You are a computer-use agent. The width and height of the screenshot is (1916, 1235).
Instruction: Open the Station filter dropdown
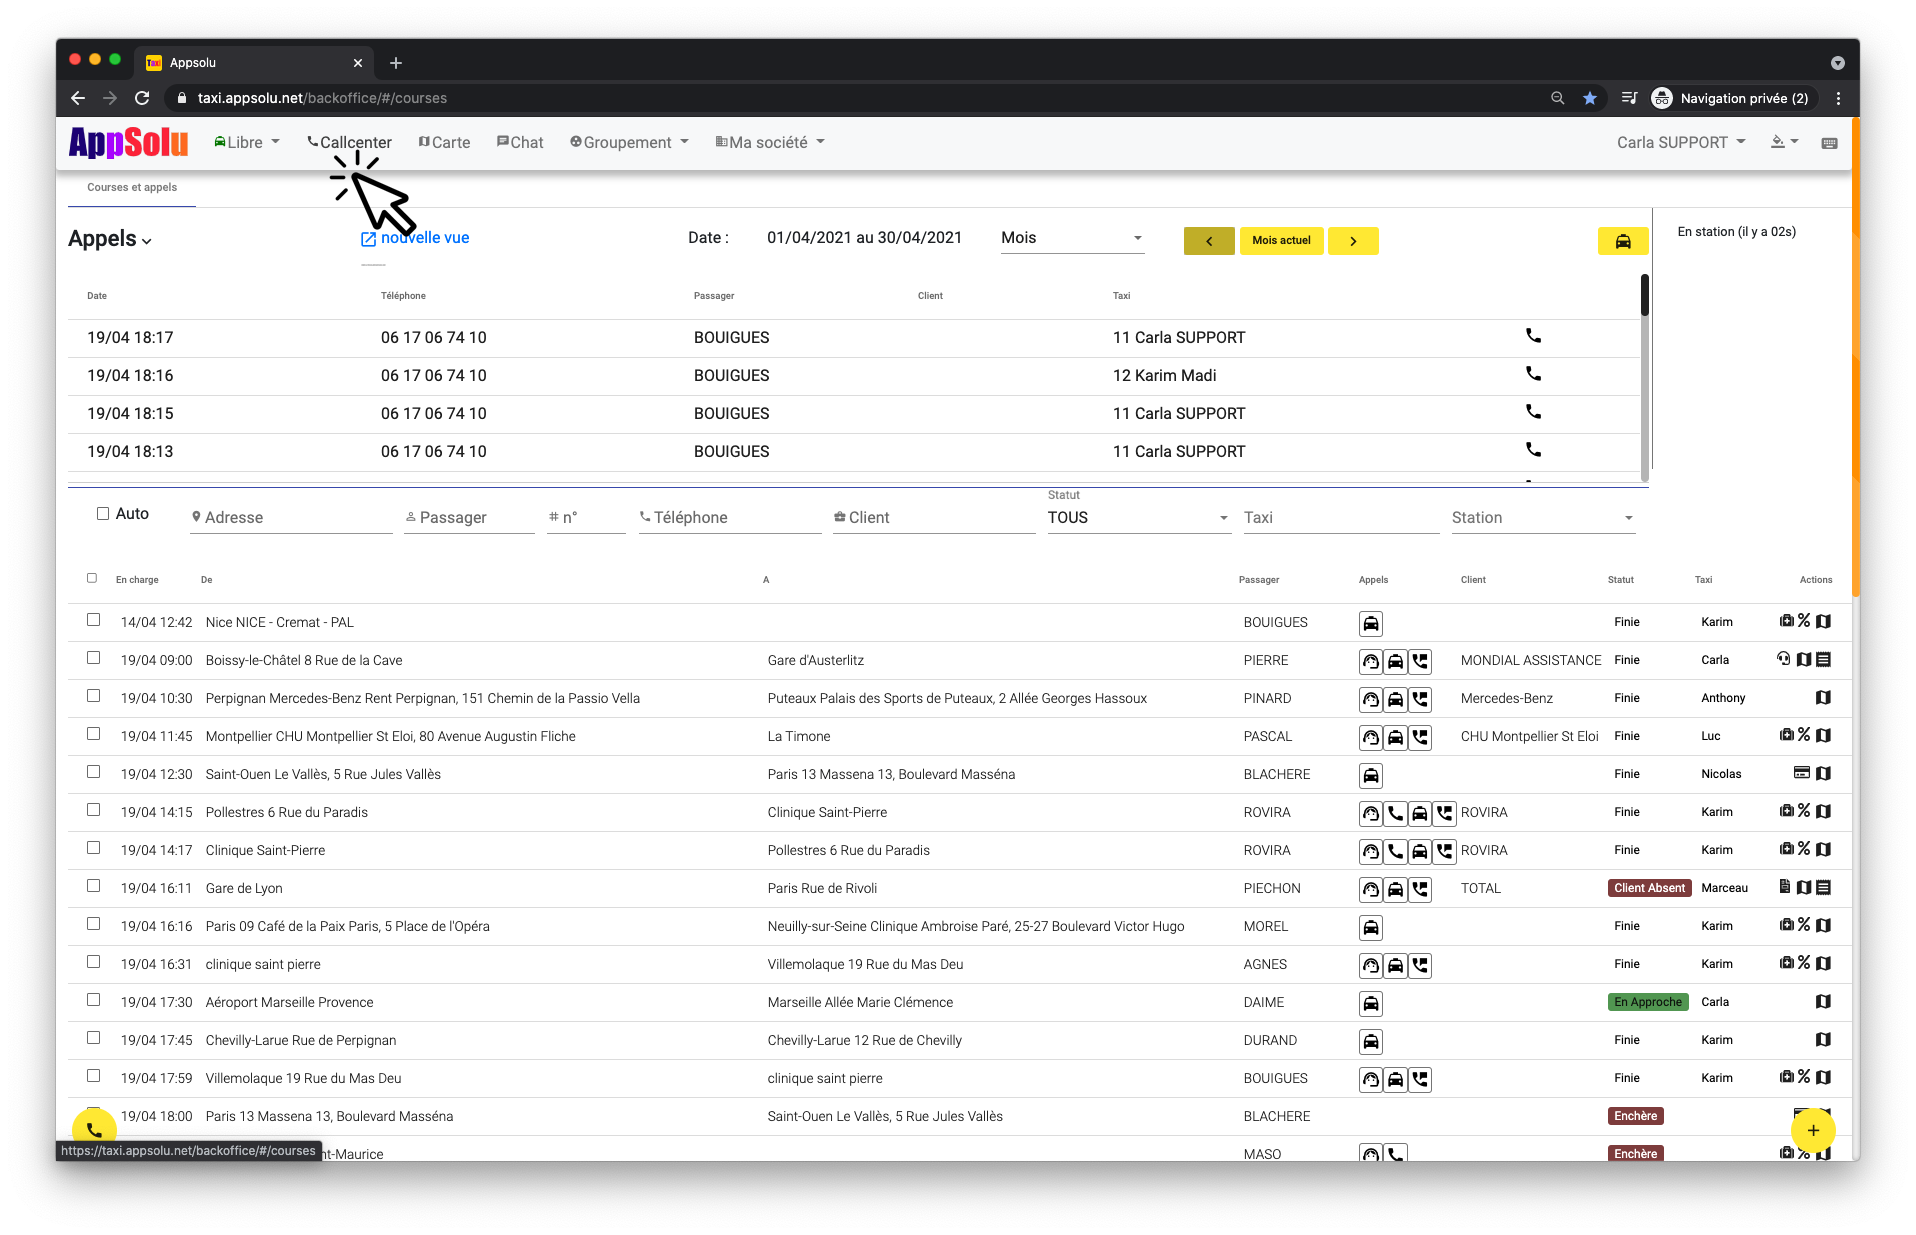[1543, 518]
